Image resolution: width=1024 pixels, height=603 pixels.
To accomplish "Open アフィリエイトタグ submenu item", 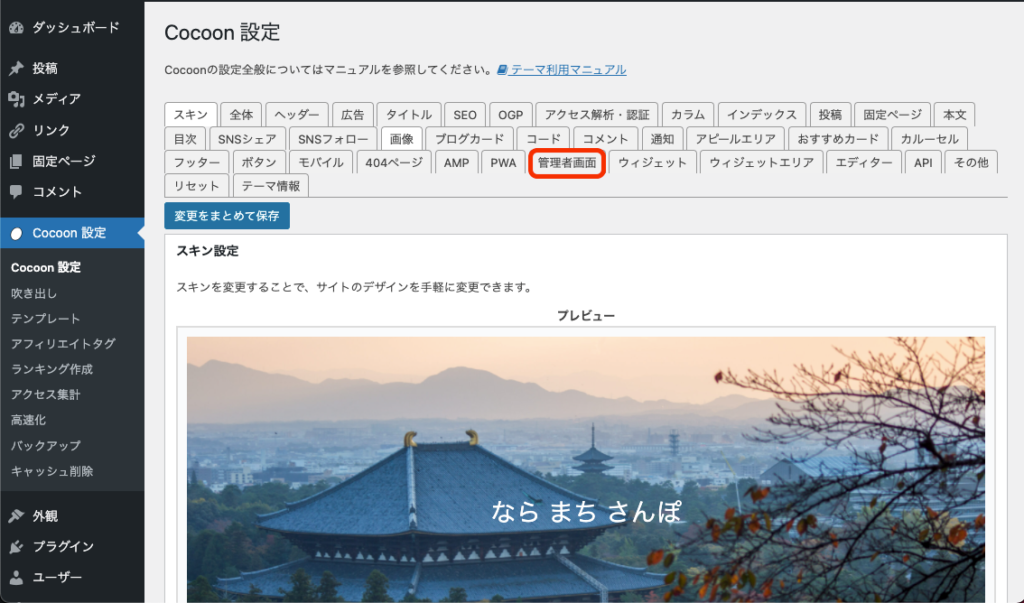I will 63,344.
